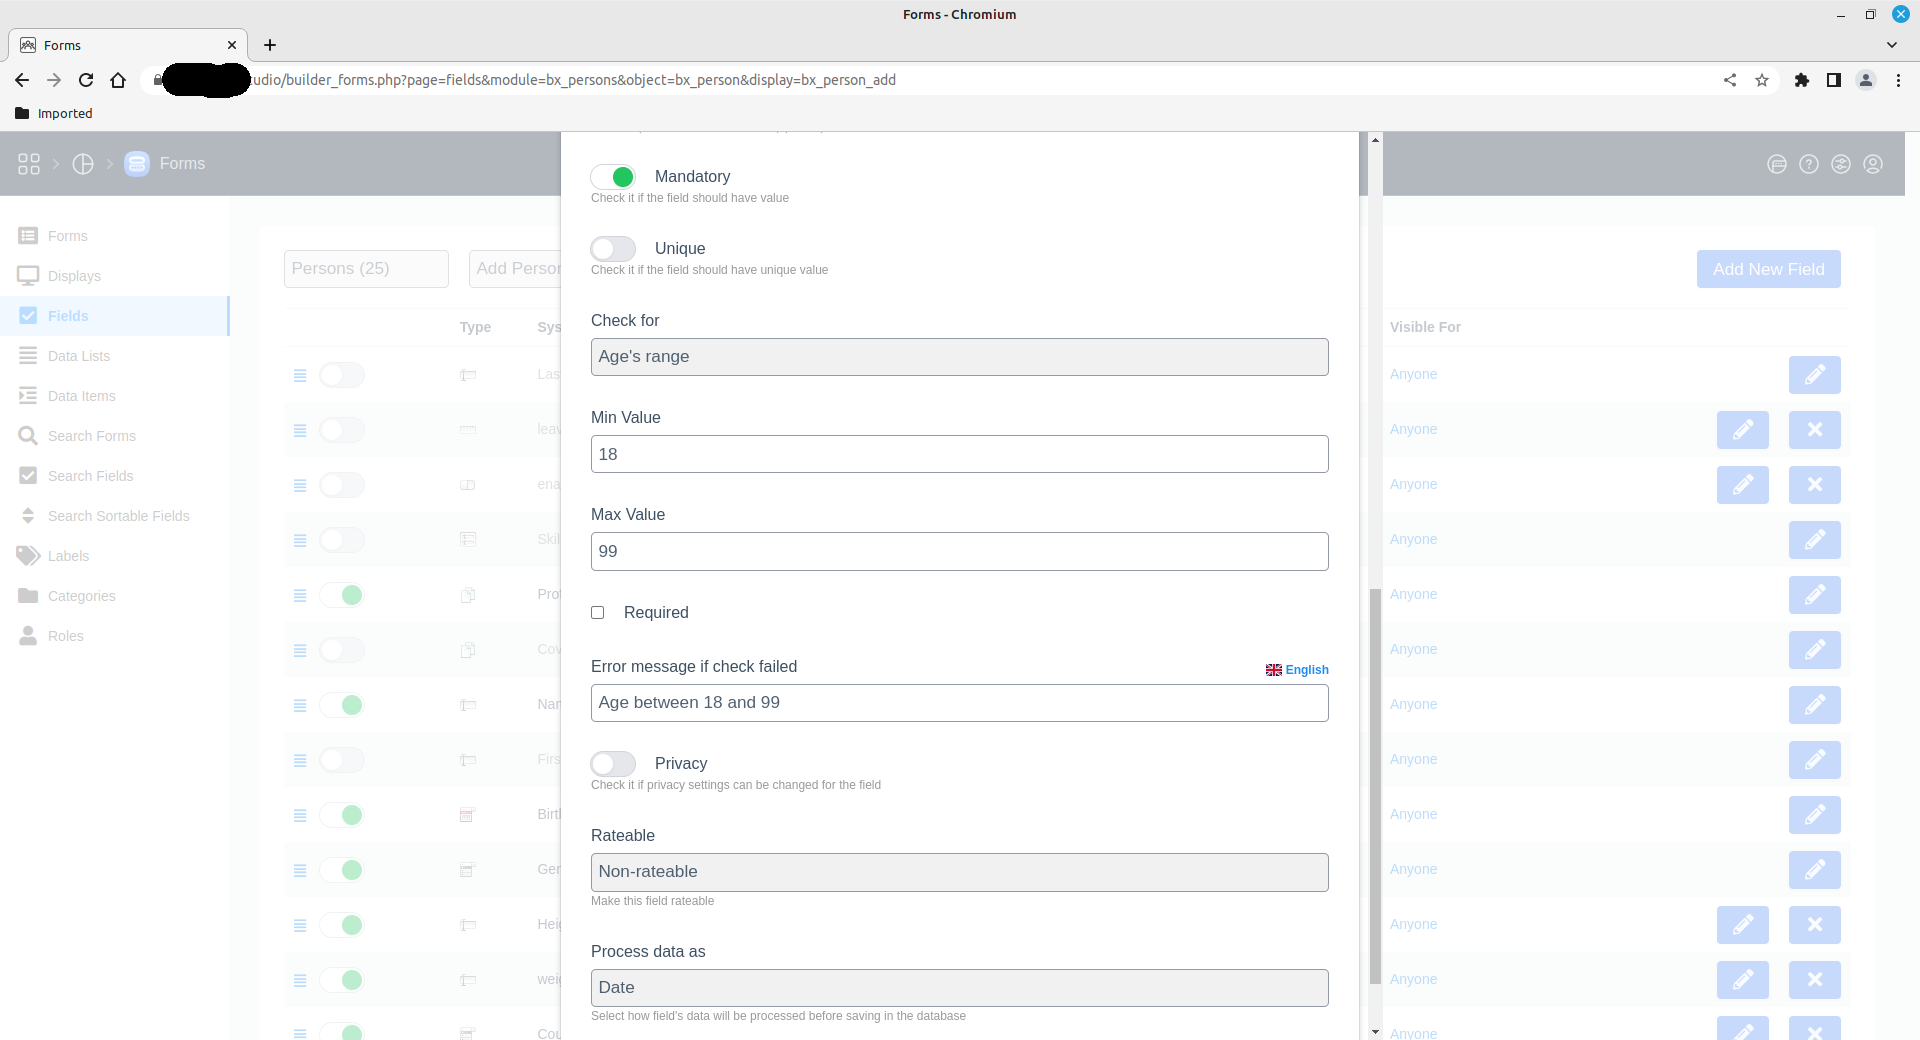Open the Check for dropdown
Screen dimensions: 1920x1040
[959, 357]
